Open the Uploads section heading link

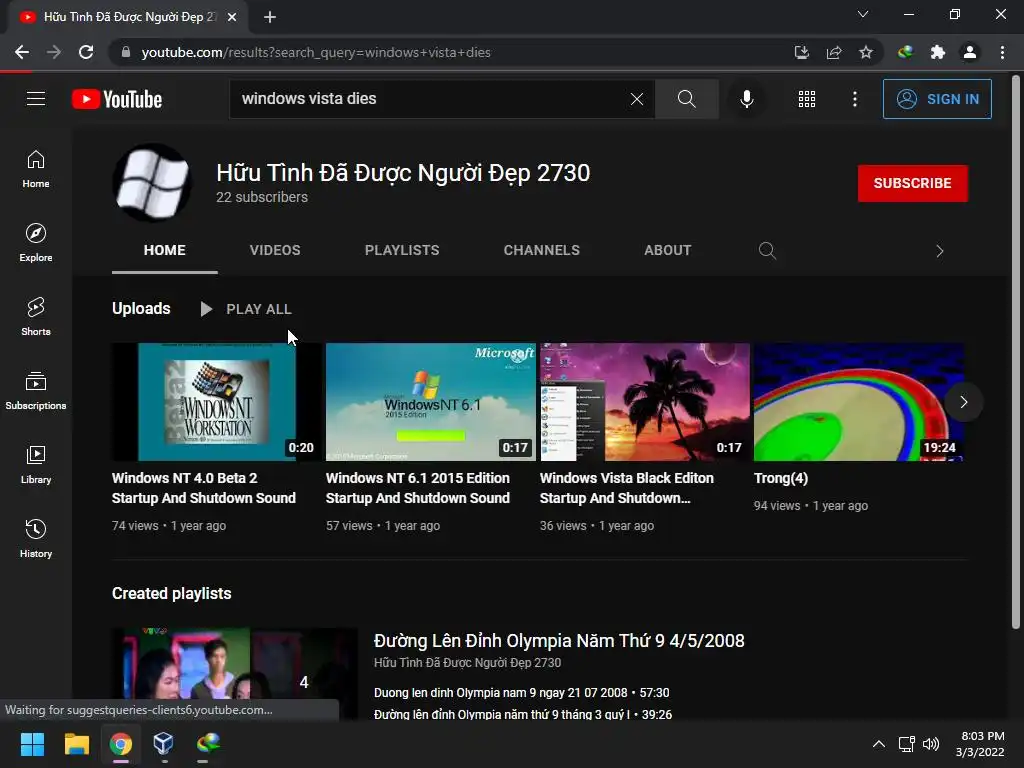141,308
